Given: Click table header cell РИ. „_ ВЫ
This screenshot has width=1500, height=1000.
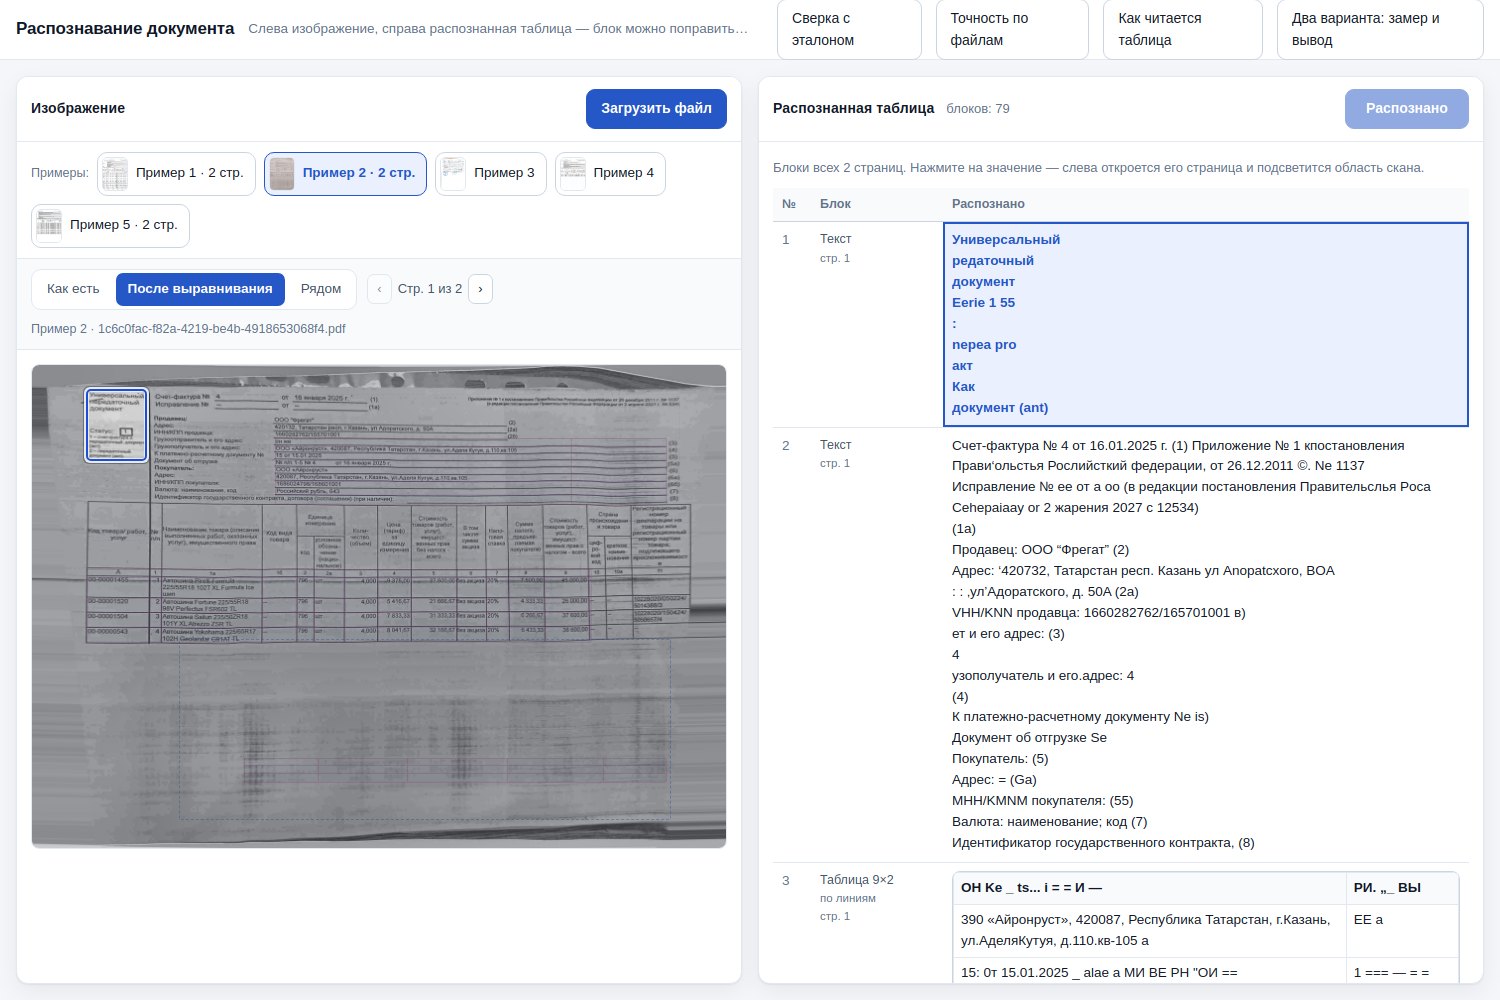Looking at the screenshot, I should click(x=1402, y=888).
